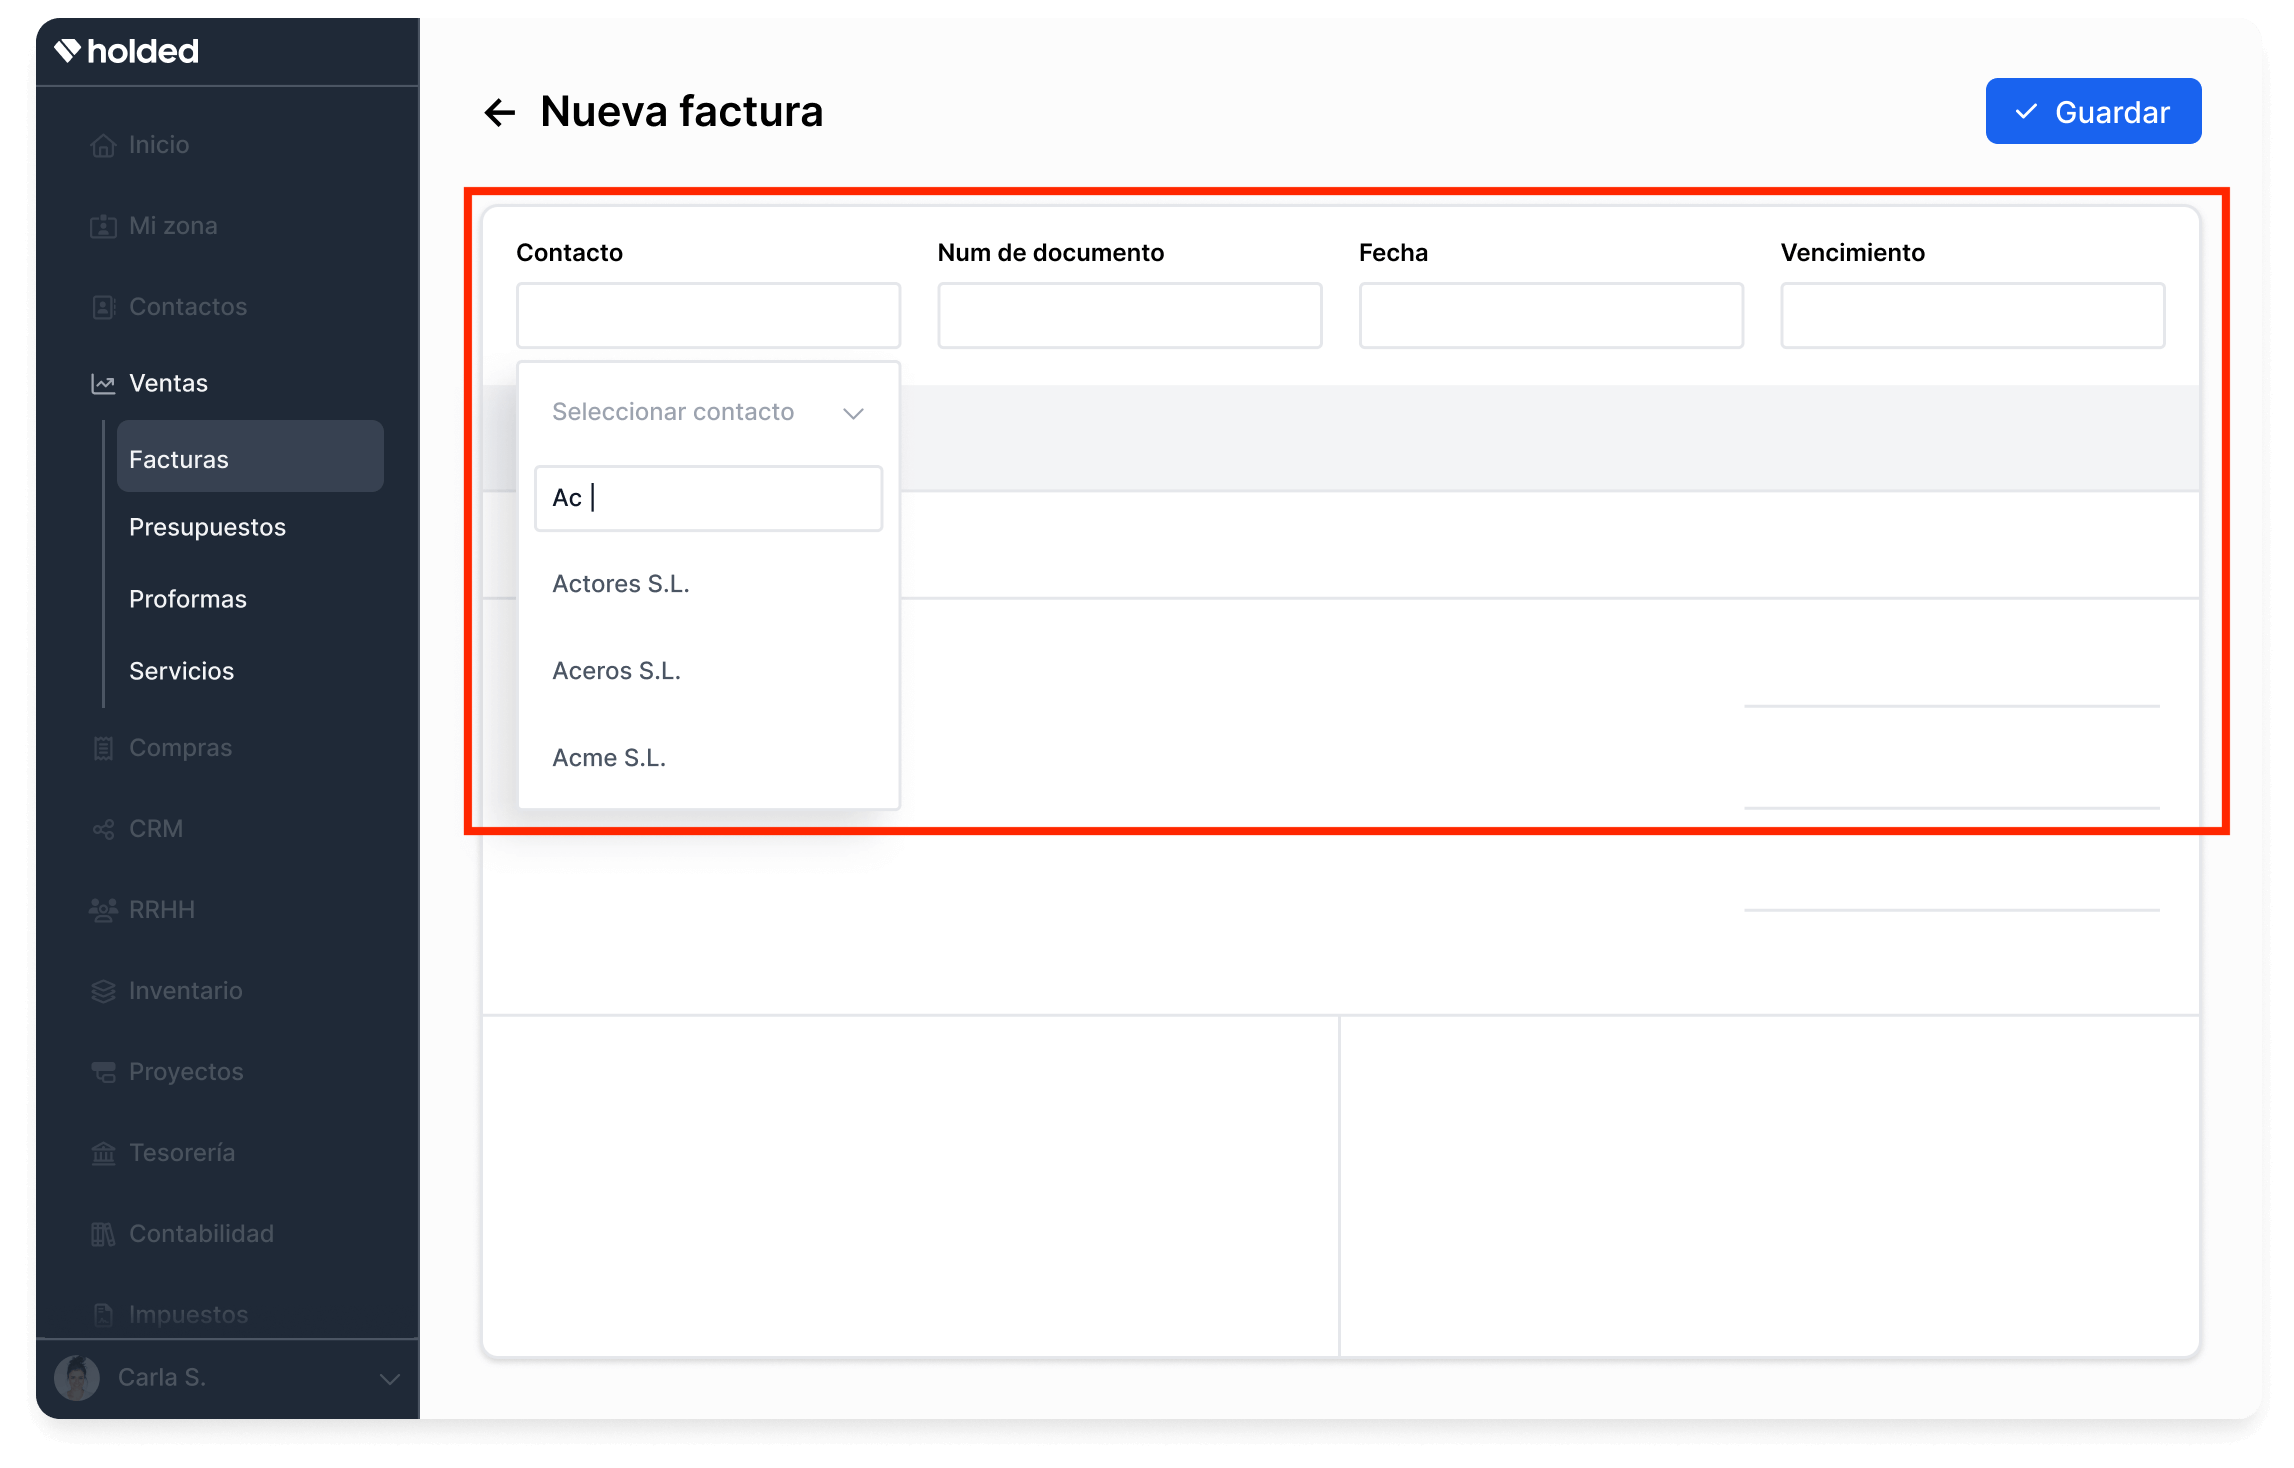
Task: Open the Presupuestos submenu item
Action: pos(207,527)
